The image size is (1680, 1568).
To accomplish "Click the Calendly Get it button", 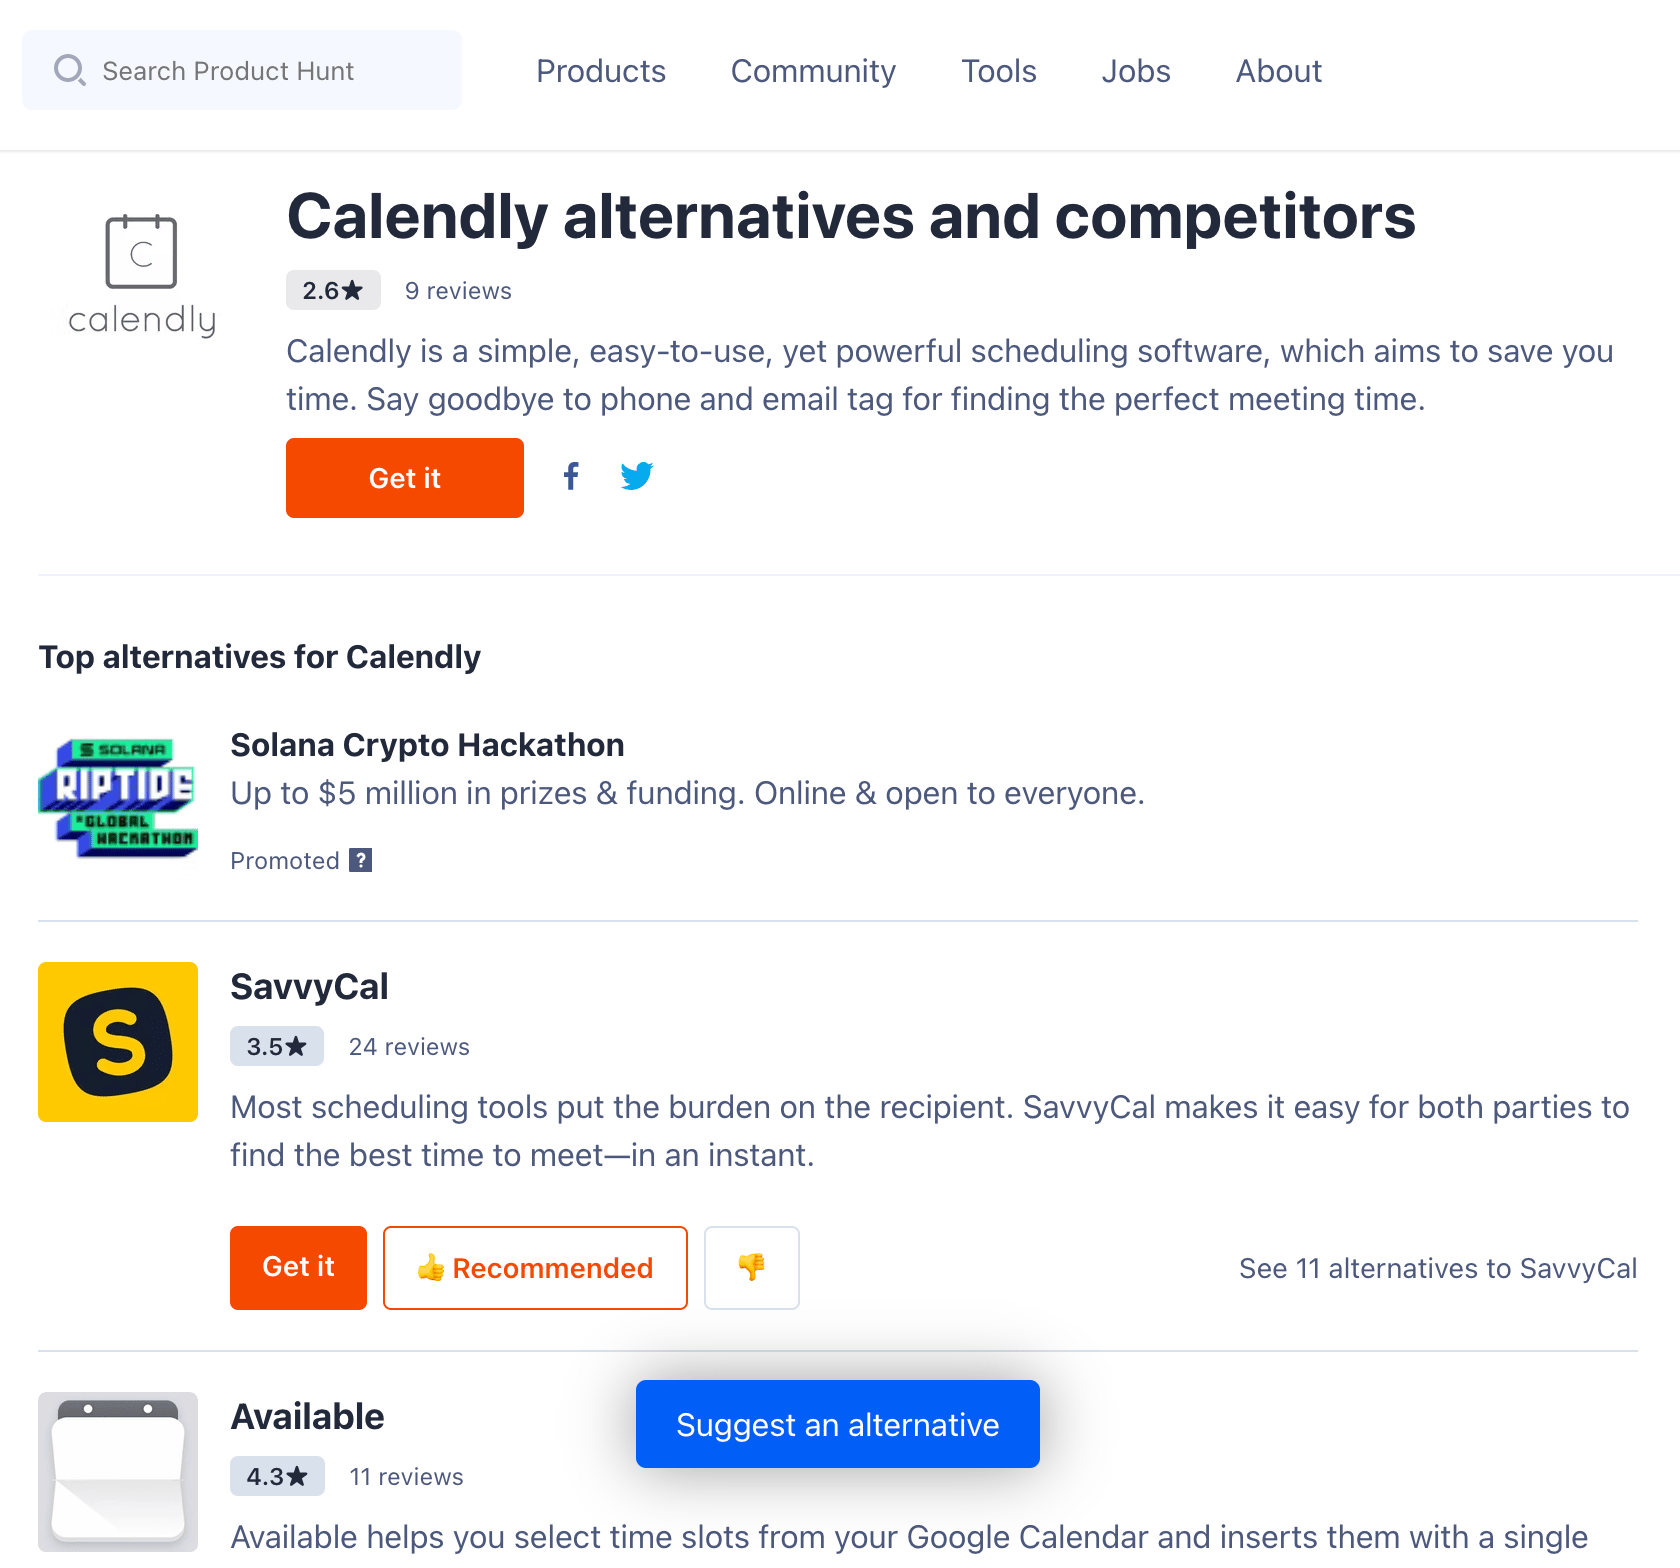I will click(405, 478).
